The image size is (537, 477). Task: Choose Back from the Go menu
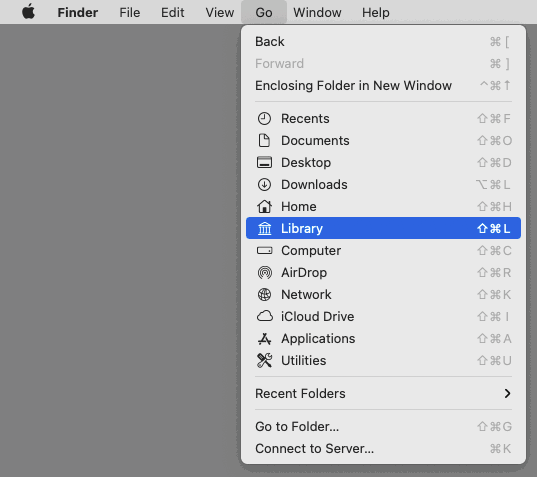pos(383,42)
